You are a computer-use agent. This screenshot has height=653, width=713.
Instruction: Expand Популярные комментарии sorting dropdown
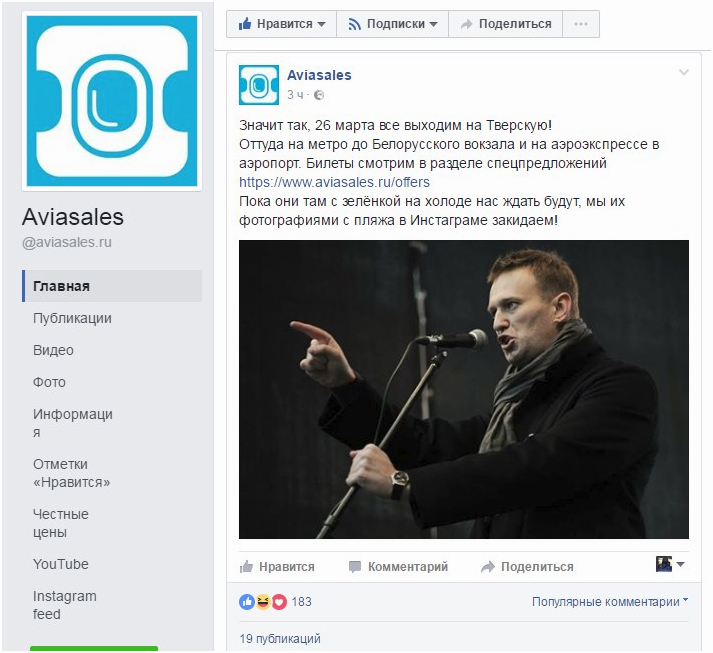click(x=610, y=602)
